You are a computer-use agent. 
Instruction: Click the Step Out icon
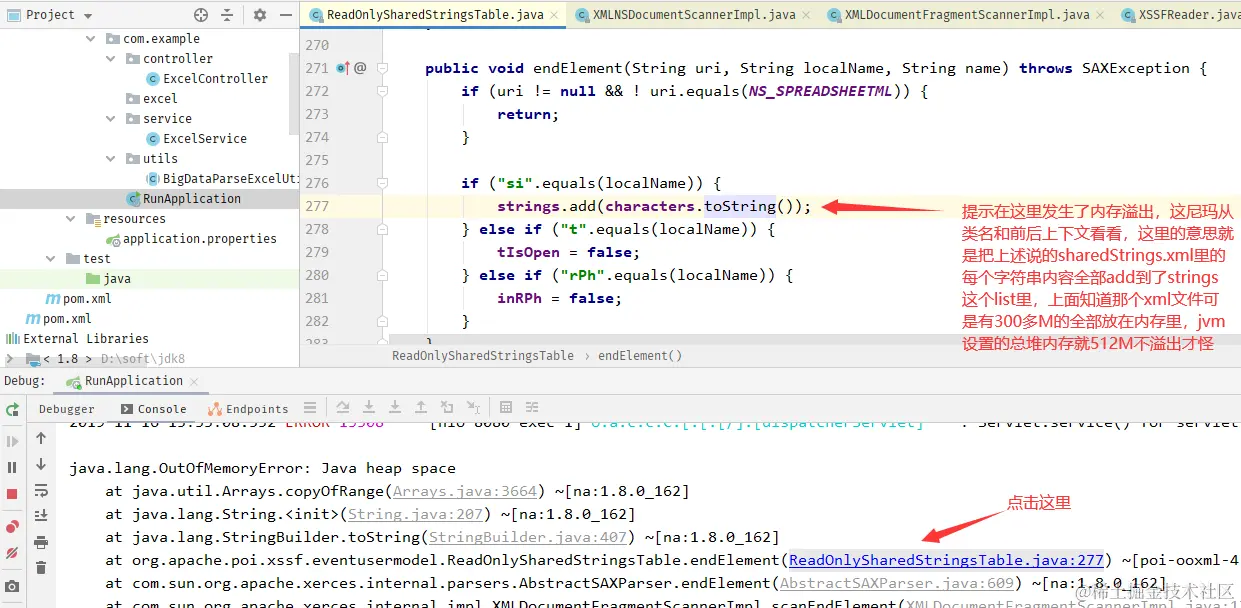(421, 408)
